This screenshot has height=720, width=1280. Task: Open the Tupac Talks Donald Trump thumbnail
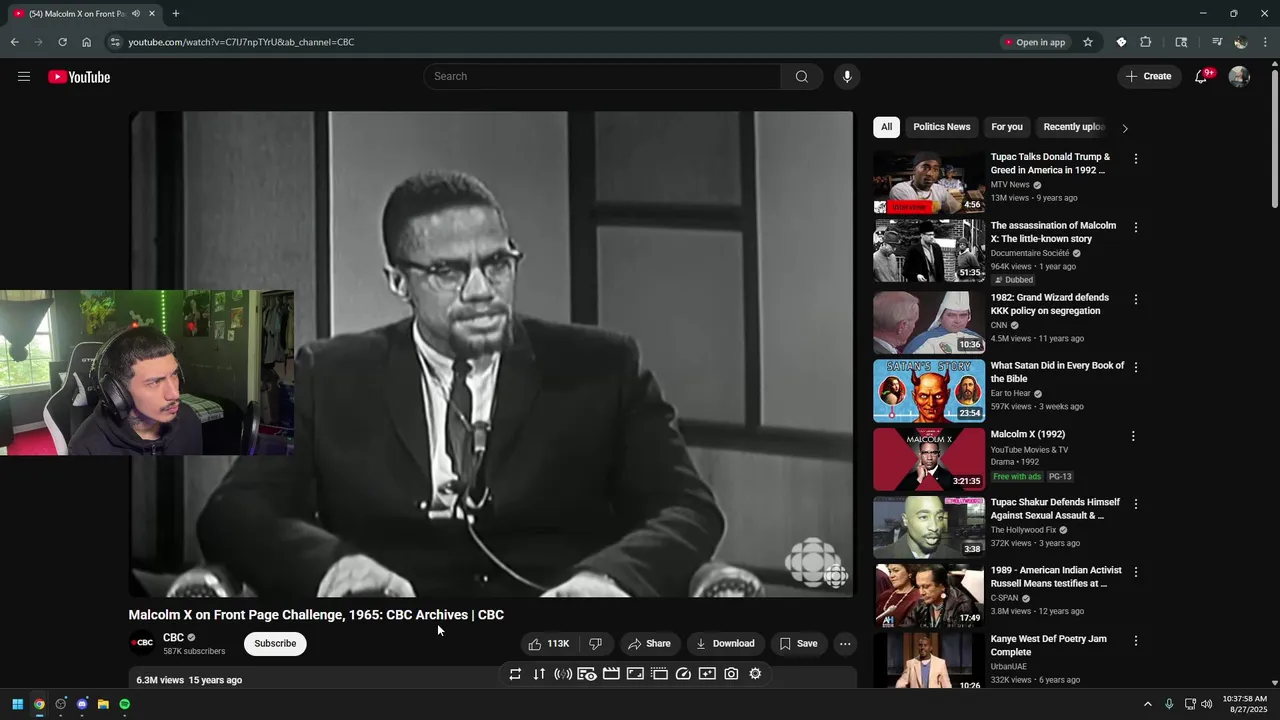(929, 182)
